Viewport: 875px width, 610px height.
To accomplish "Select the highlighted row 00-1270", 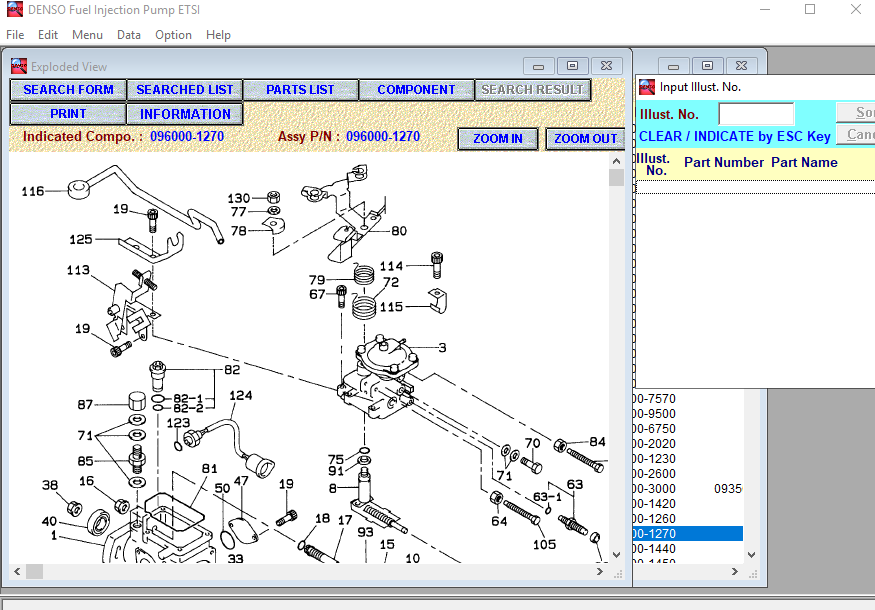I will (689, 534).
